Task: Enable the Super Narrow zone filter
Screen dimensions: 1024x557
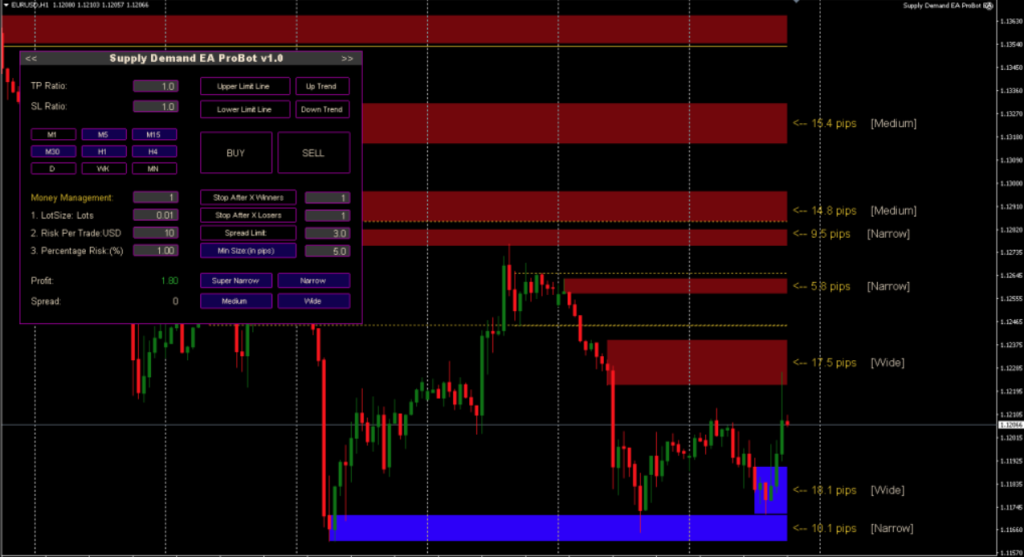Action: click(x=236, y=281)
